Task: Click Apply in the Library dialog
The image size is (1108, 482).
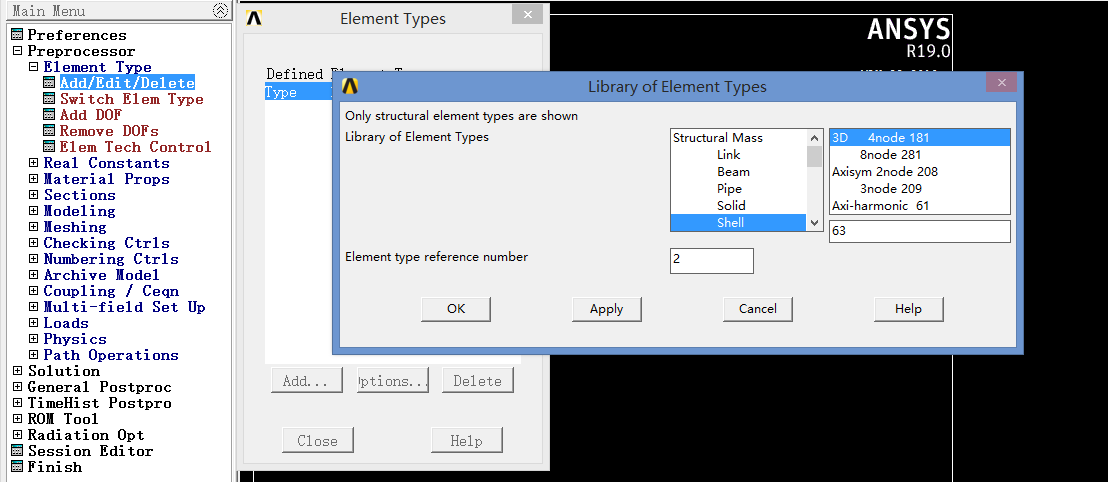Action: click(606, 309)
